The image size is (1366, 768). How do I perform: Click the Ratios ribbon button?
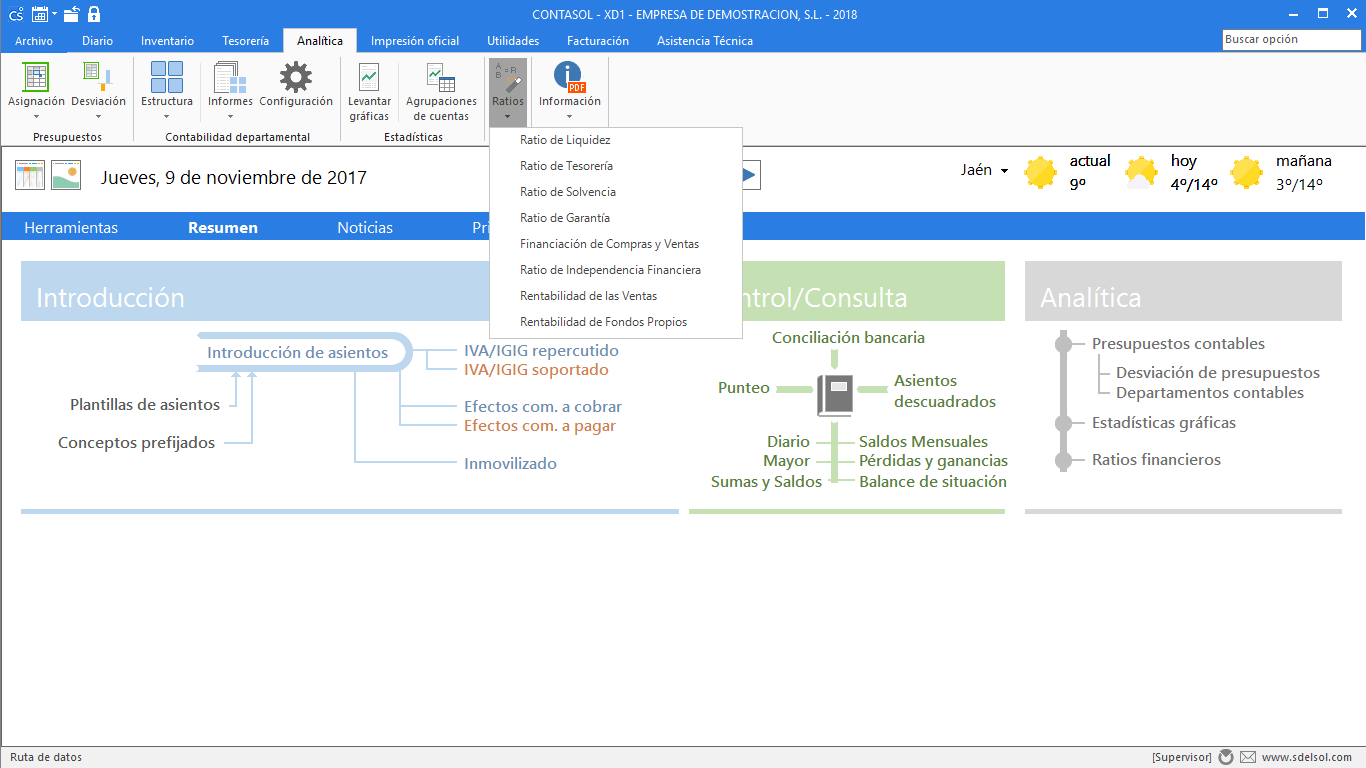click(x=508, y=91)
